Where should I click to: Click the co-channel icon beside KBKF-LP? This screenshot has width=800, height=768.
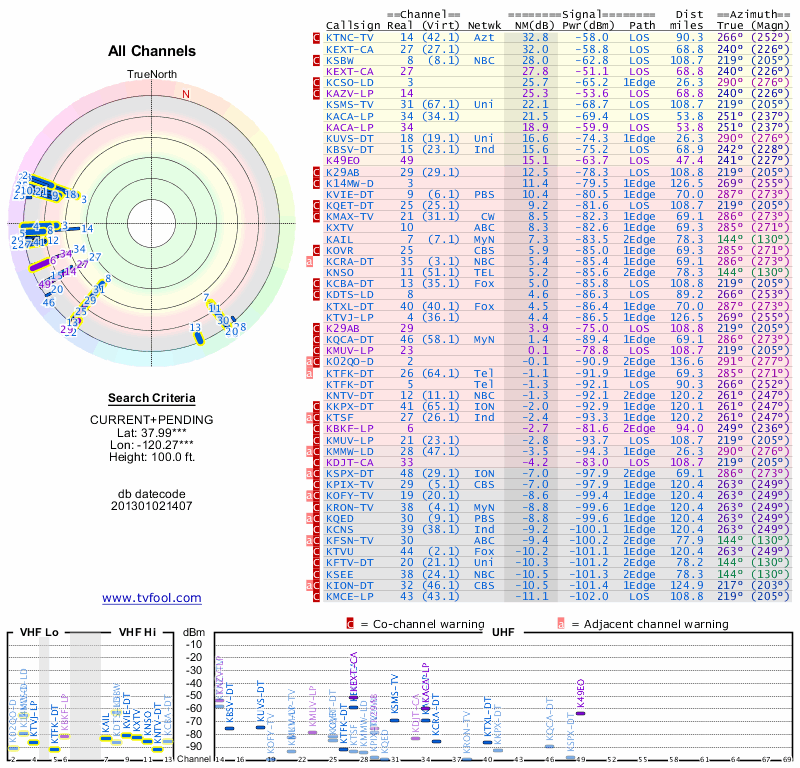pos(317,429)
